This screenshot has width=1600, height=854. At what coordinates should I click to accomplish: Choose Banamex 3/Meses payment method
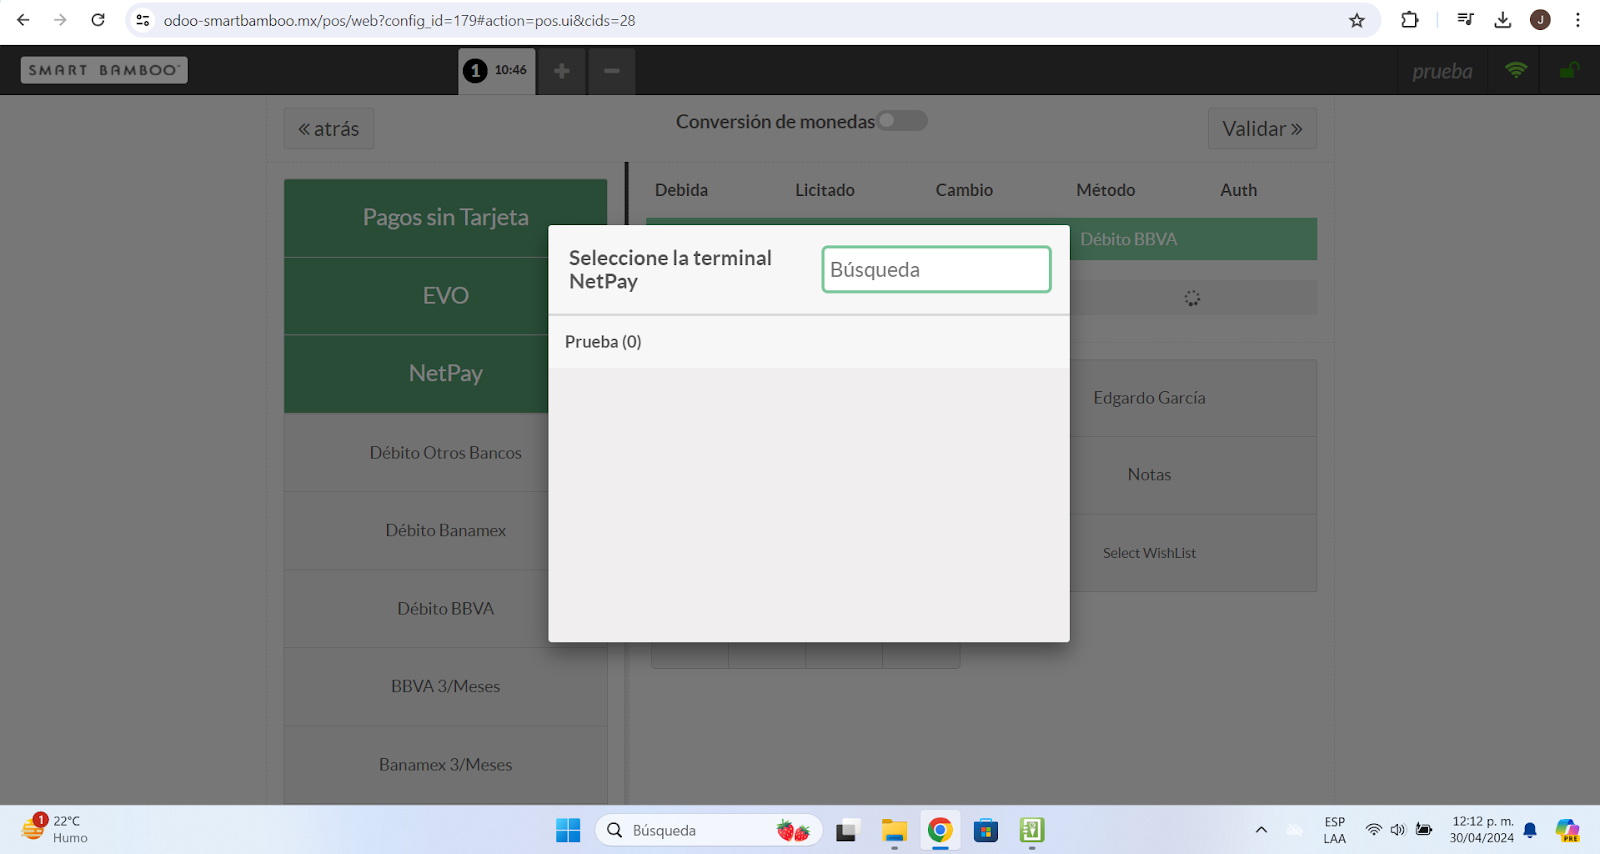[446, 765]
